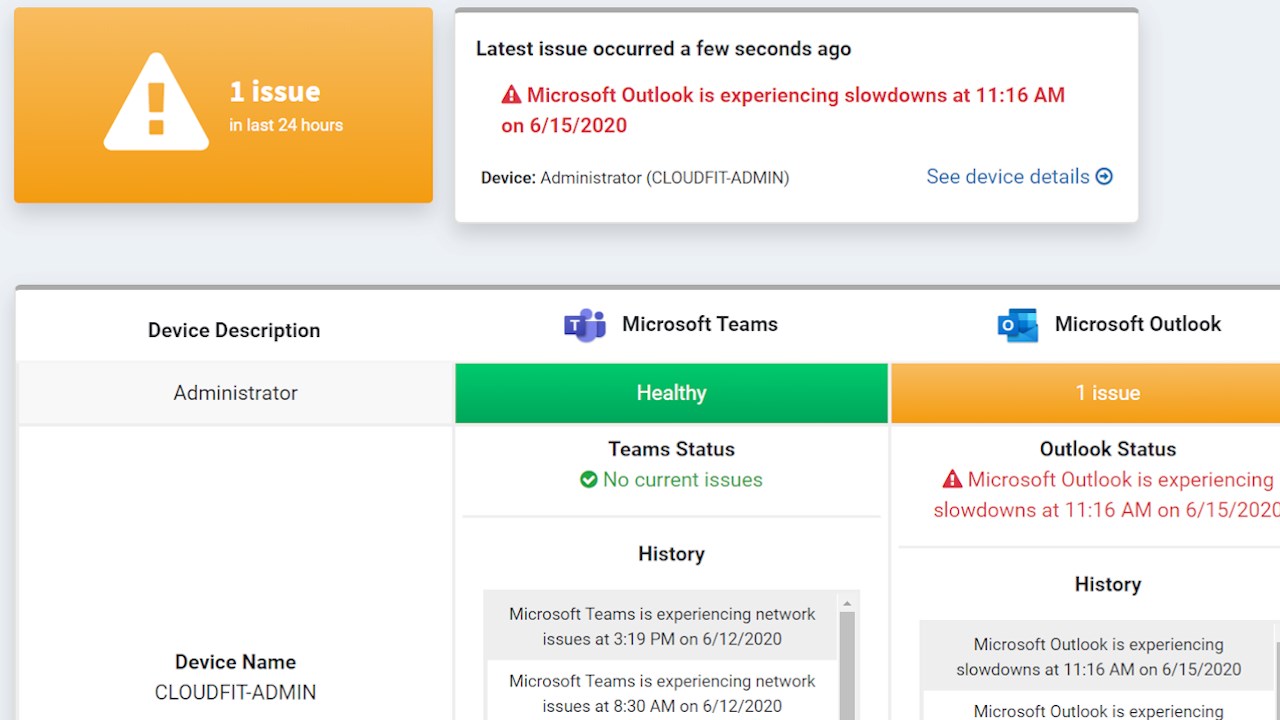The image size is (1280, 720).
Task: Select Teams history entry at 8:30 AM
Action: coord(662,693)
